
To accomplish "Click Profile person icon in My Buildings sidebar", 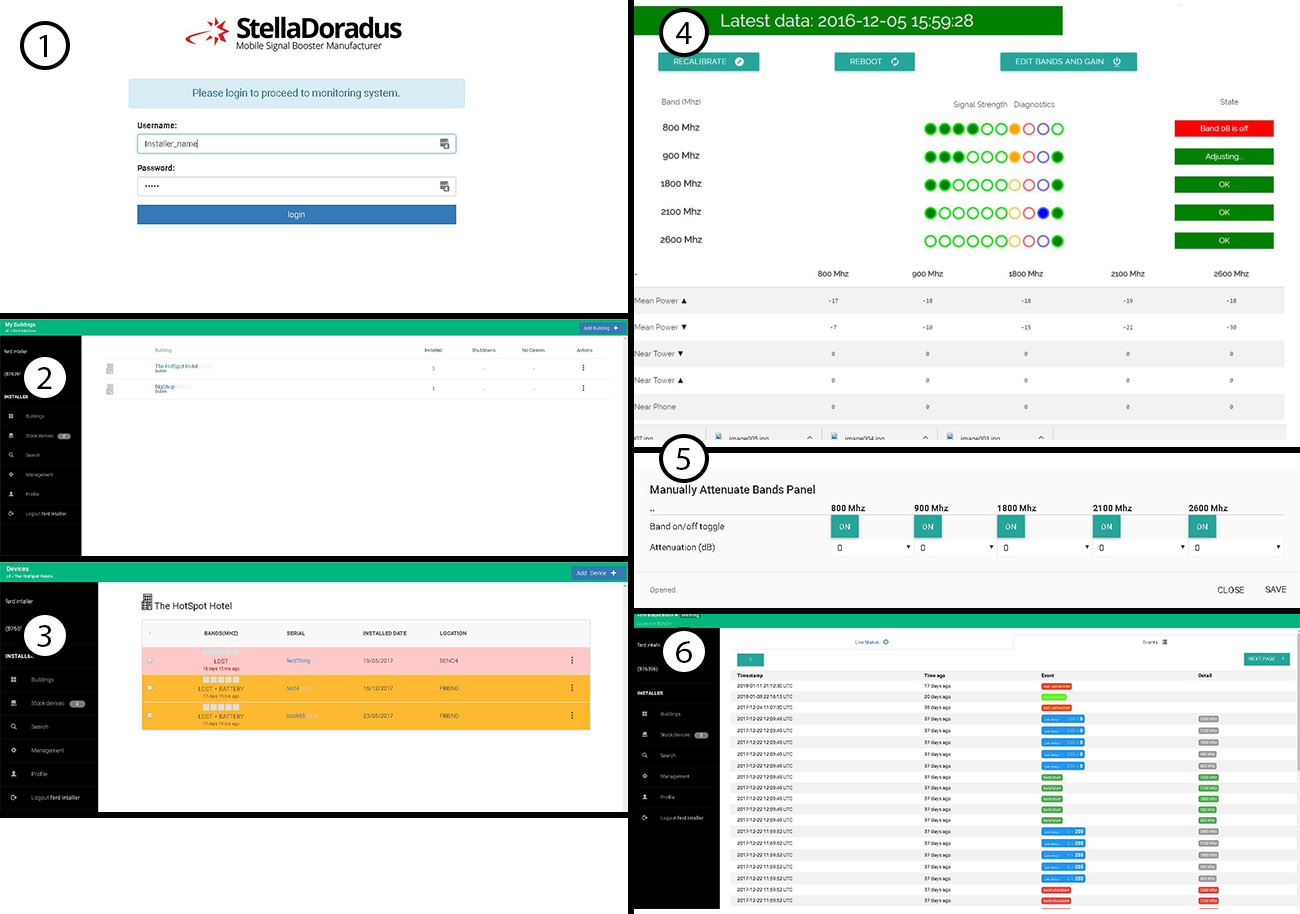I will [11, 494].
